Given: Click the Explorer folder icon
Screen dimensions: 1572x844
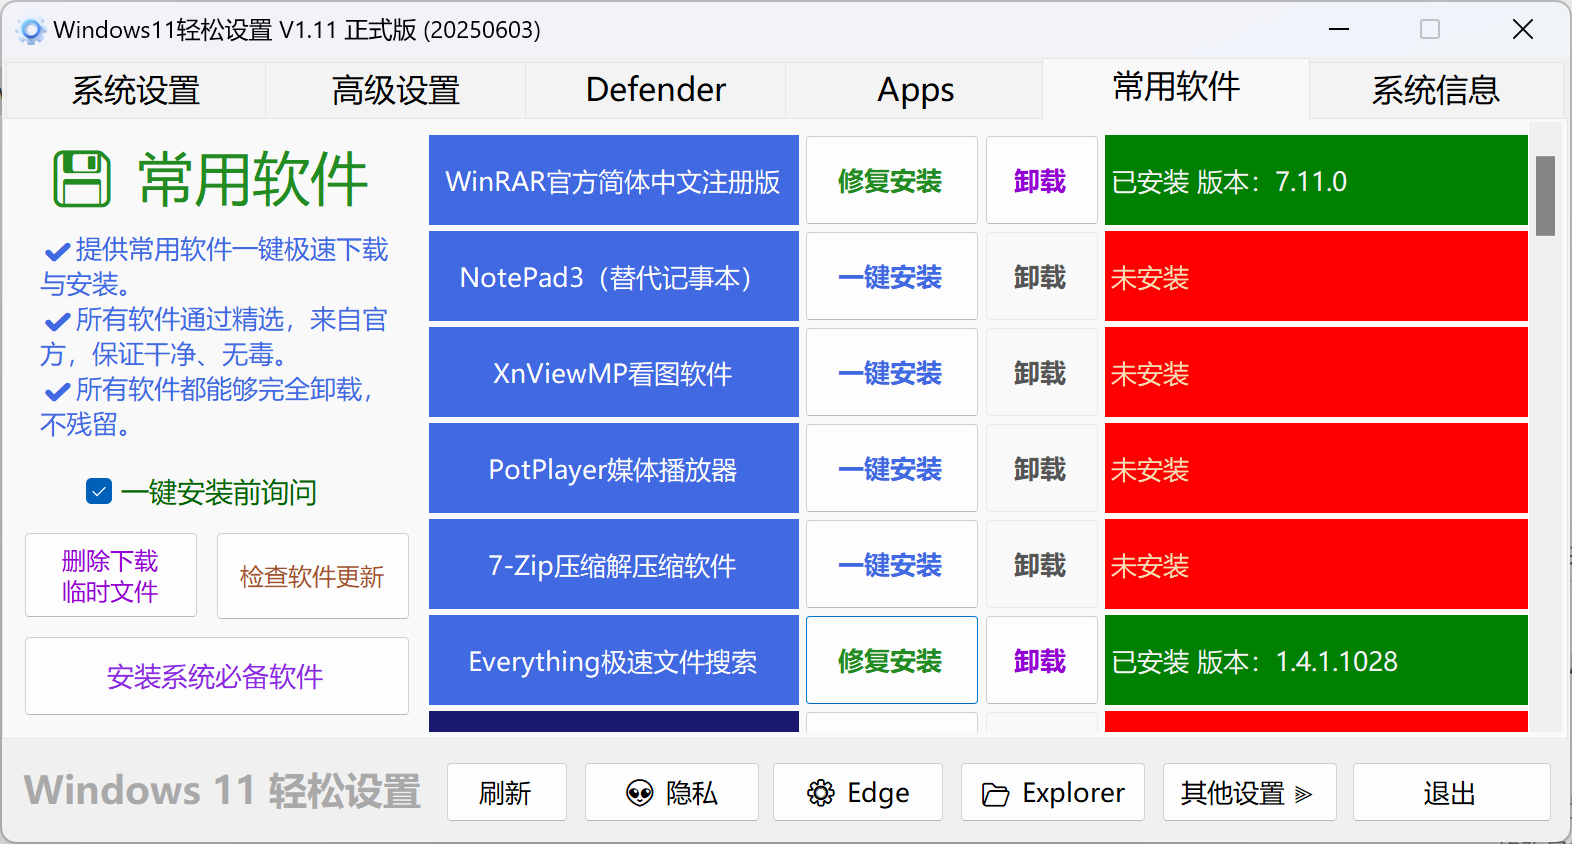Looking at the screenshot, I should (995, 794).
